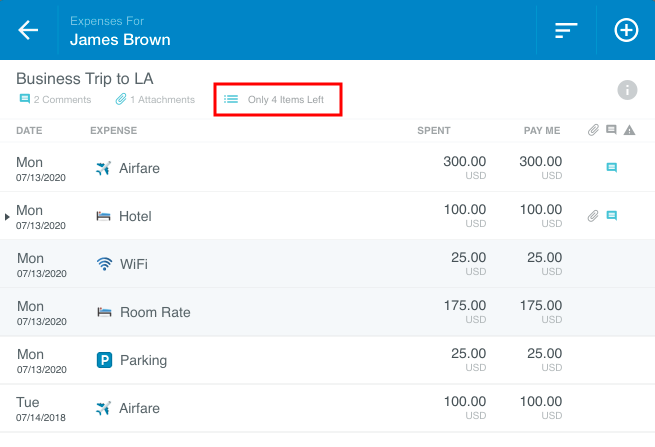Open the Parking expense entry

pyautogui.click(x=142, y=360)
